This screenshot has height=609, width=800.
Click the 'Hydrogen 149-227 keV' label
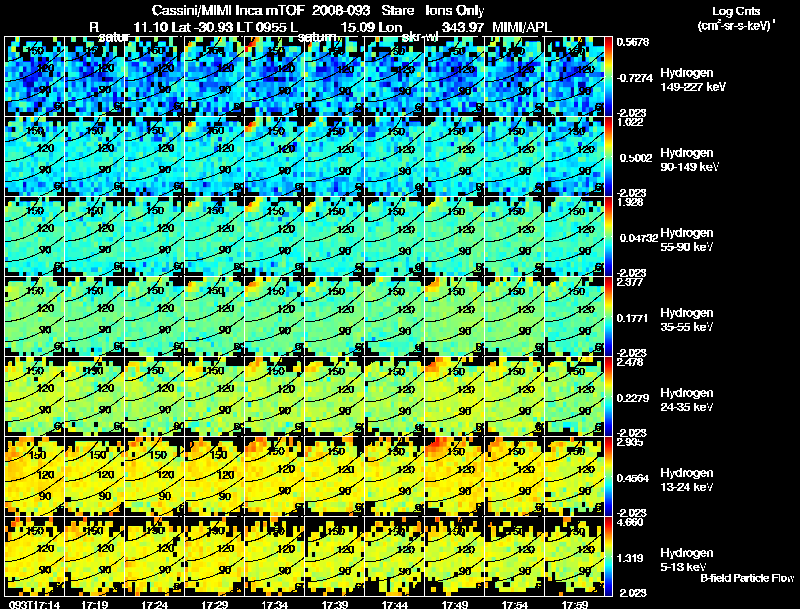(693, 80)
